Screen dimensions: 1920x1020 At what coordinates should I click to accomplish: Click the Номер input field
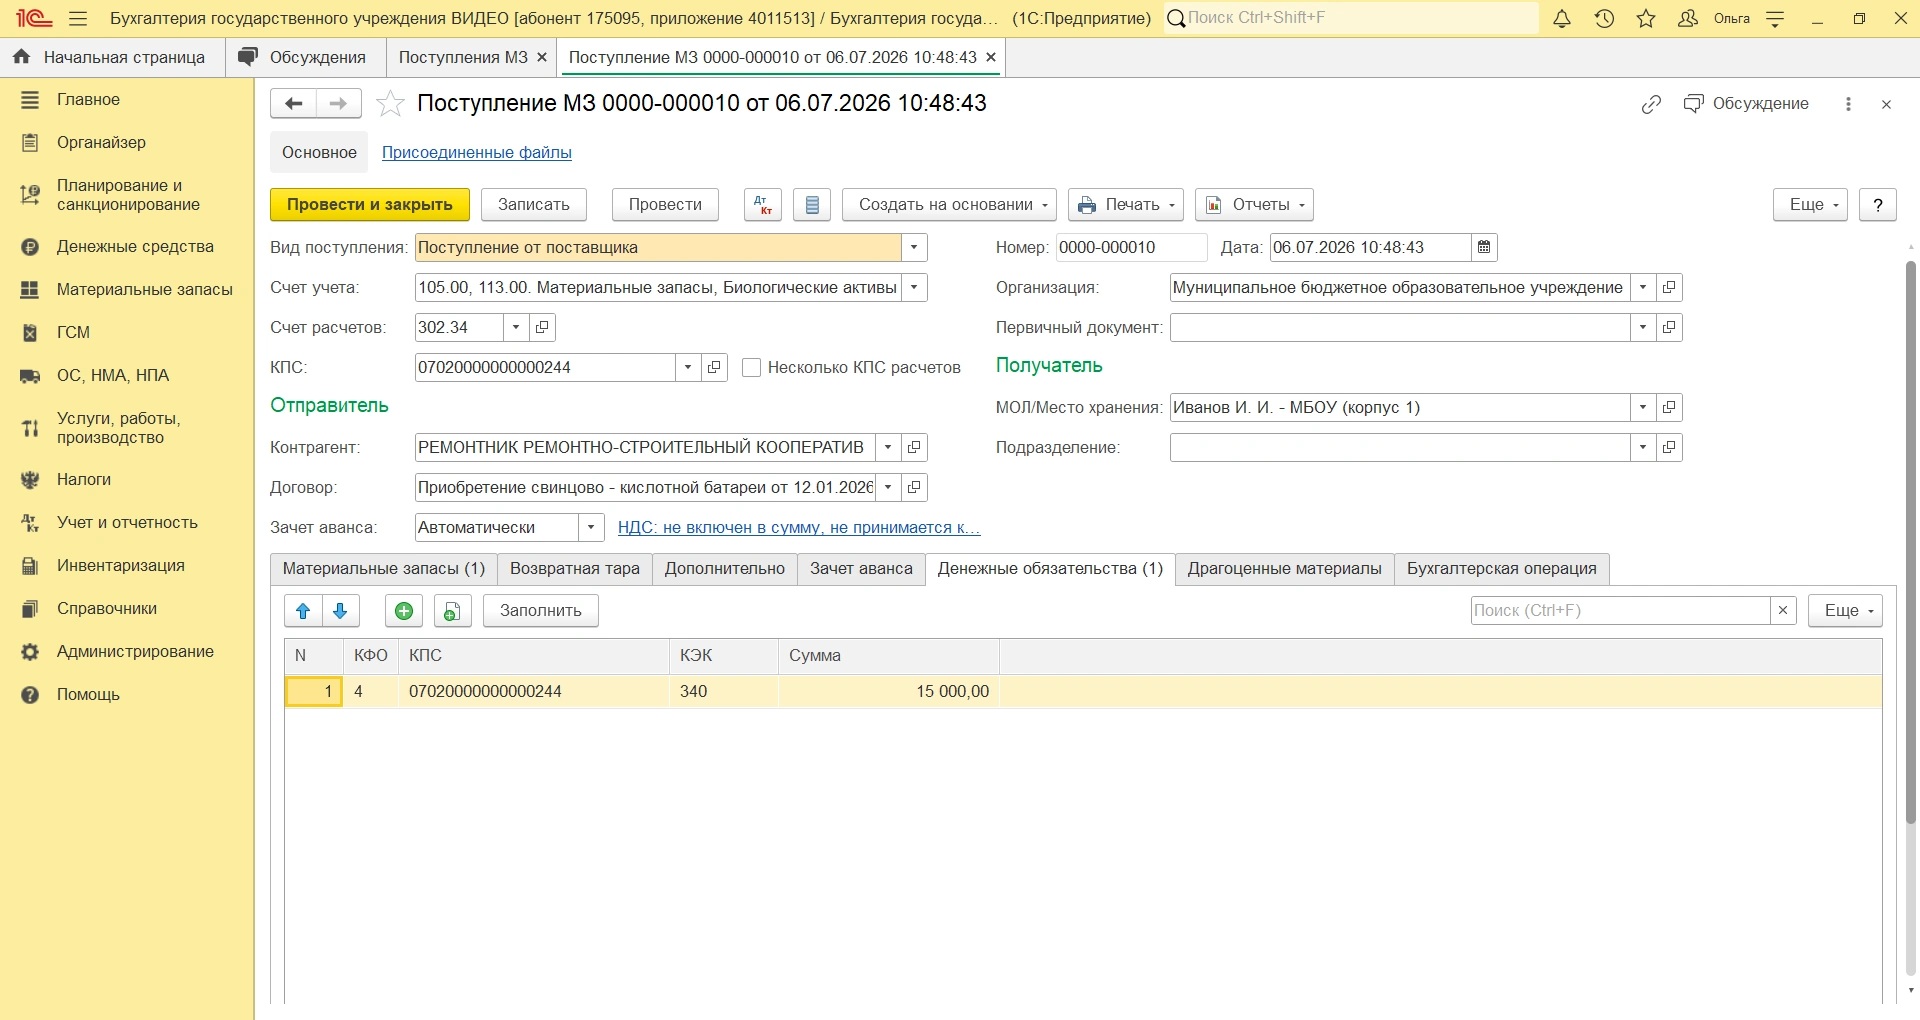pos(1131,247)
